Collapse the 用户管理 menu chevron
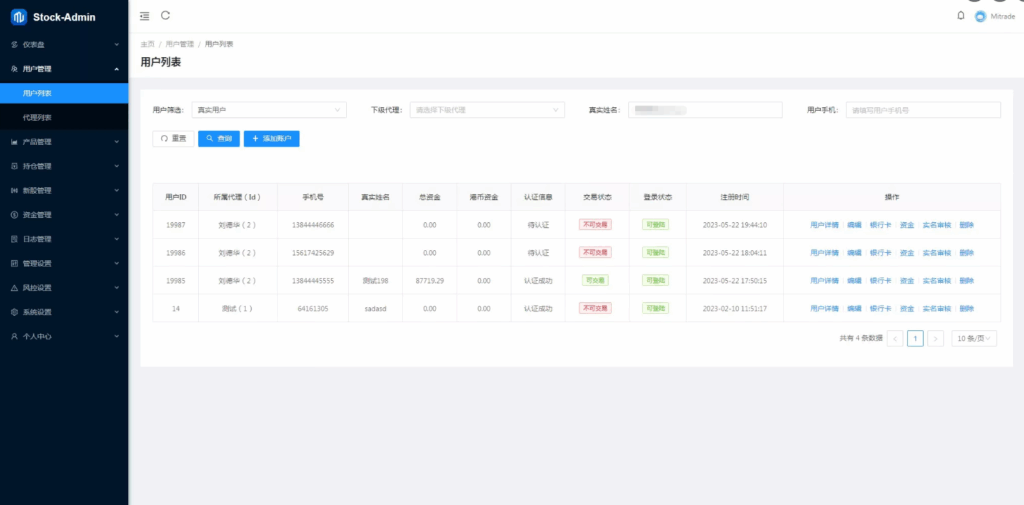Image resolution: width=1024 pixels, height=505 pixels. [x=116, y=69]
